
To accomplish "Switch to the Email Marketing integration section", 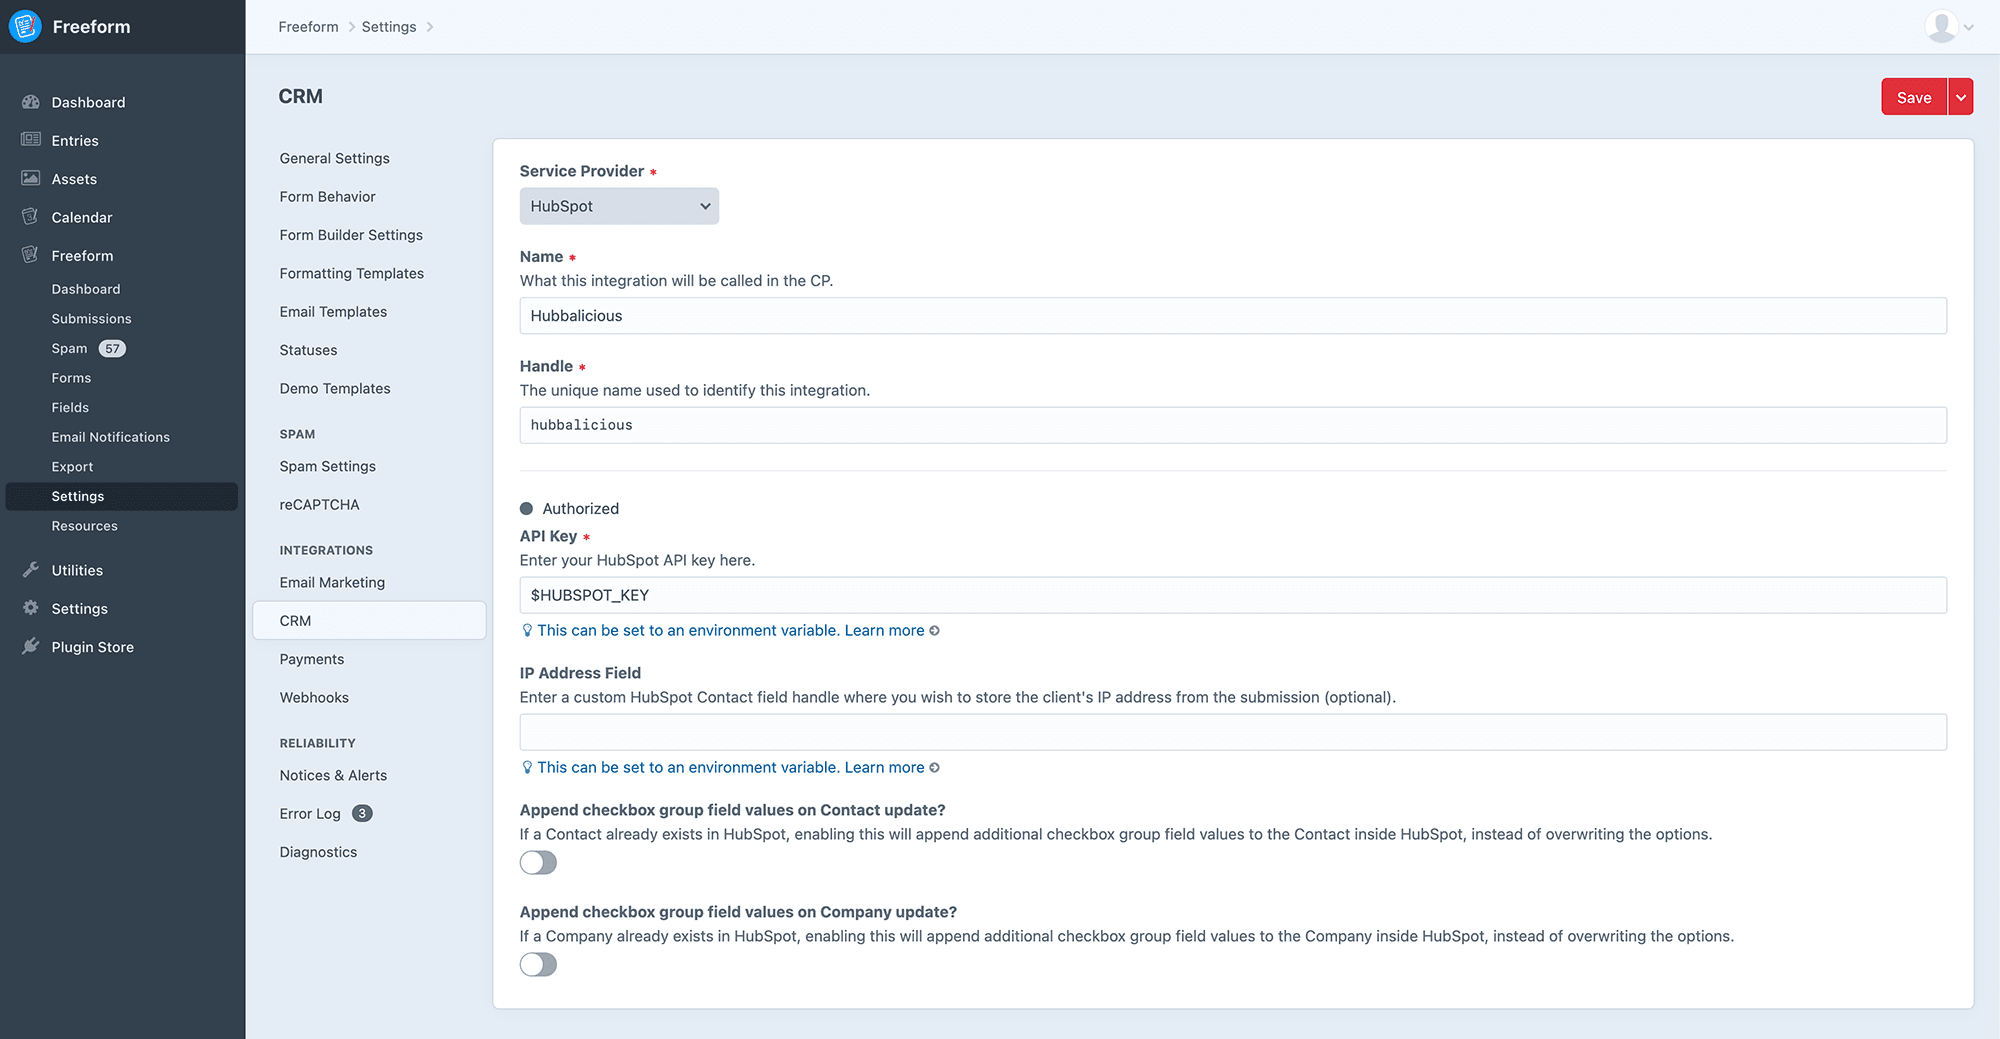I will [x=332, y=582].
